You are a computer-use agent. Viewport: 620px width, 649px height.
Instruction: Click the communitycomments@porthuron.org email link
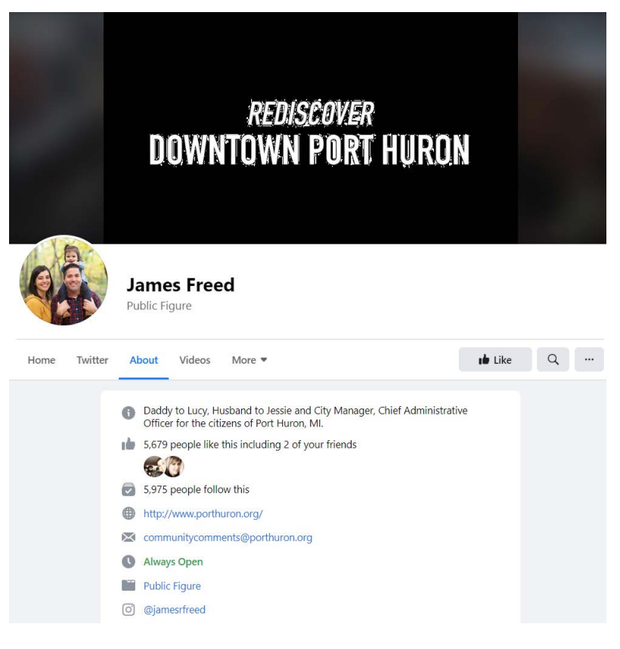(x=228, y=537)
